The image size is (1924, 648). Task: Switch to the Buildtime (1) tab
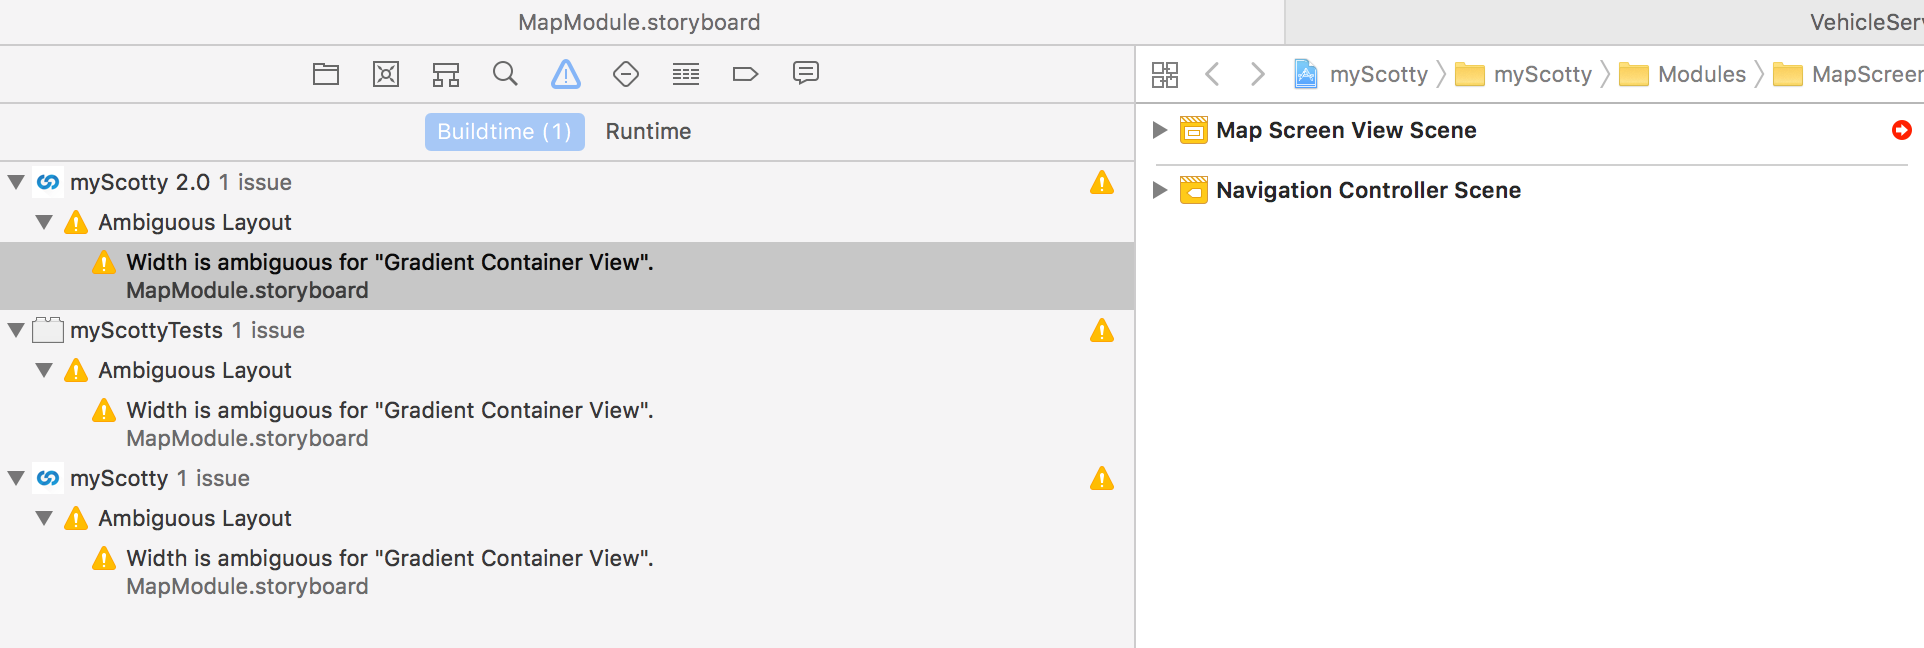(x=504, y=132)
